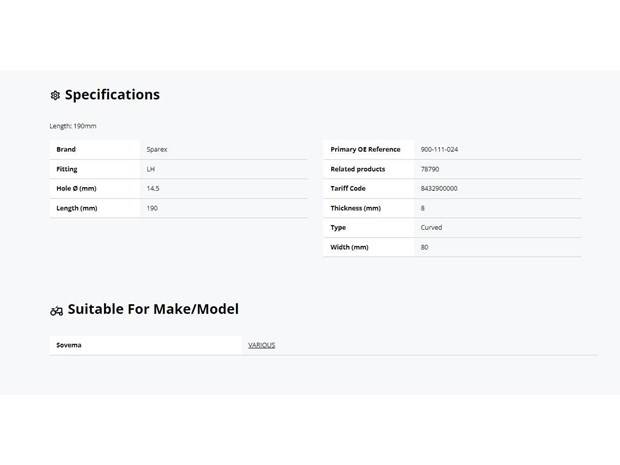Select the Sovema make row
Image resolution: width=620 pixels, height=465 pixels.
pyautogui.click(x=323, y=345)
